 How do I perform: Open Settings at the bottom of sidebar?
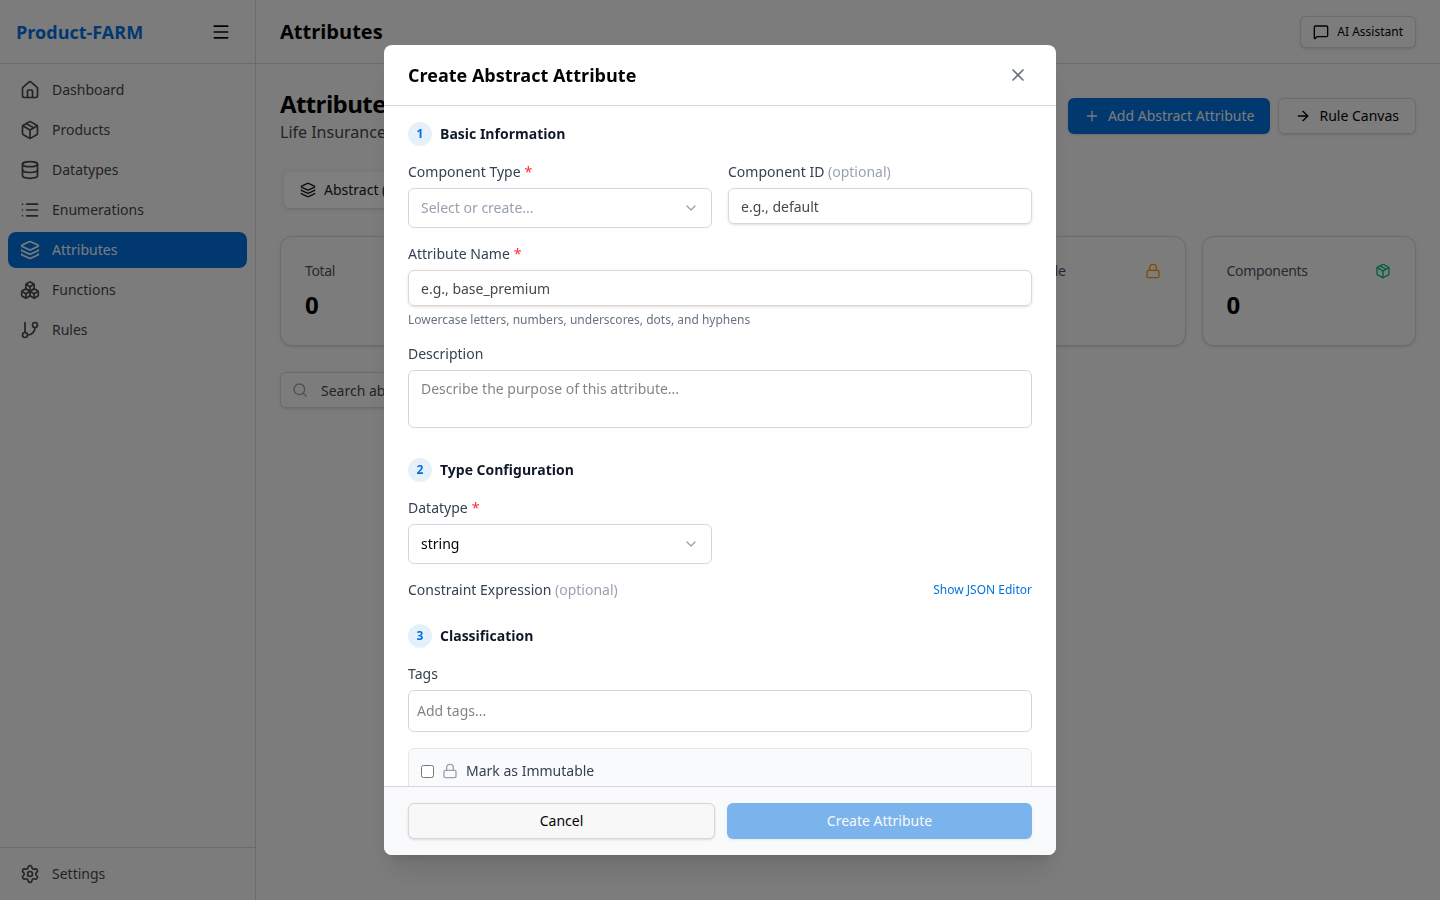pos(78,873)
